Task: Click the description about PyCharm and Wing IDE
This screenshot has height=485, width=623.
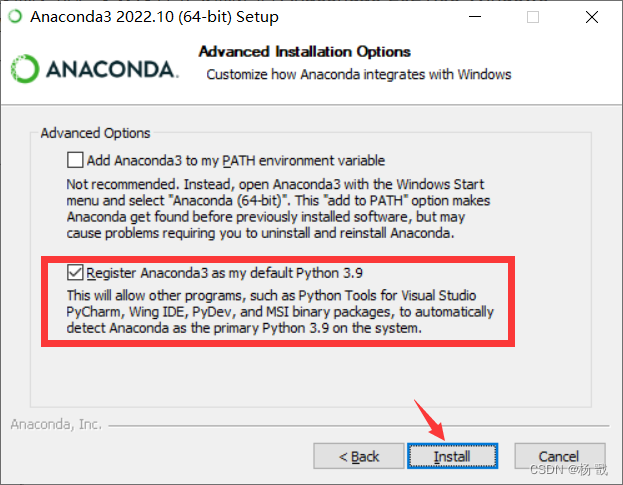Action: point(280,312)
